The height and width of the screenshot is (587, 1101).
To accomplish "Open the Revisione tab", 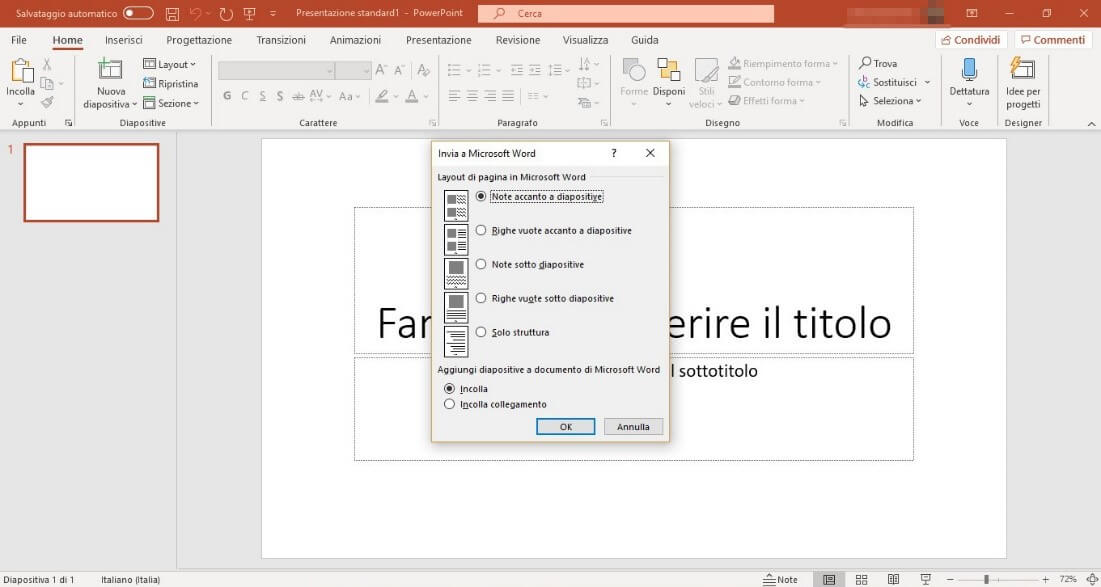I will 517,40.
